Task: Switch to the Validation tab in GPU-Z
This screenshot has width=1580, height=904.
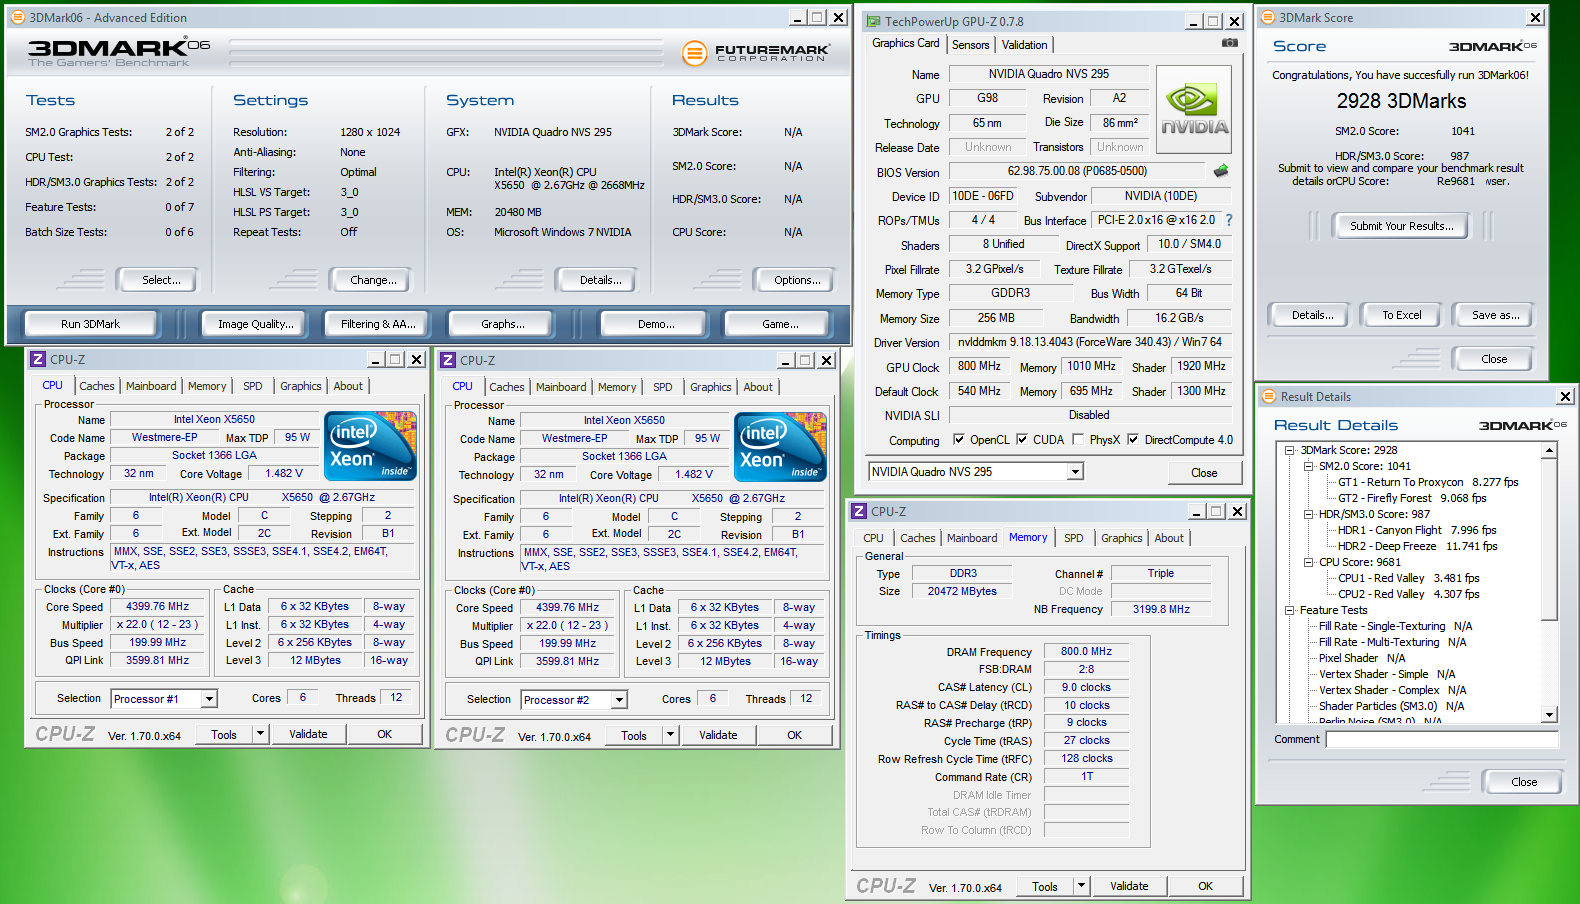Action: (1025, 45)
